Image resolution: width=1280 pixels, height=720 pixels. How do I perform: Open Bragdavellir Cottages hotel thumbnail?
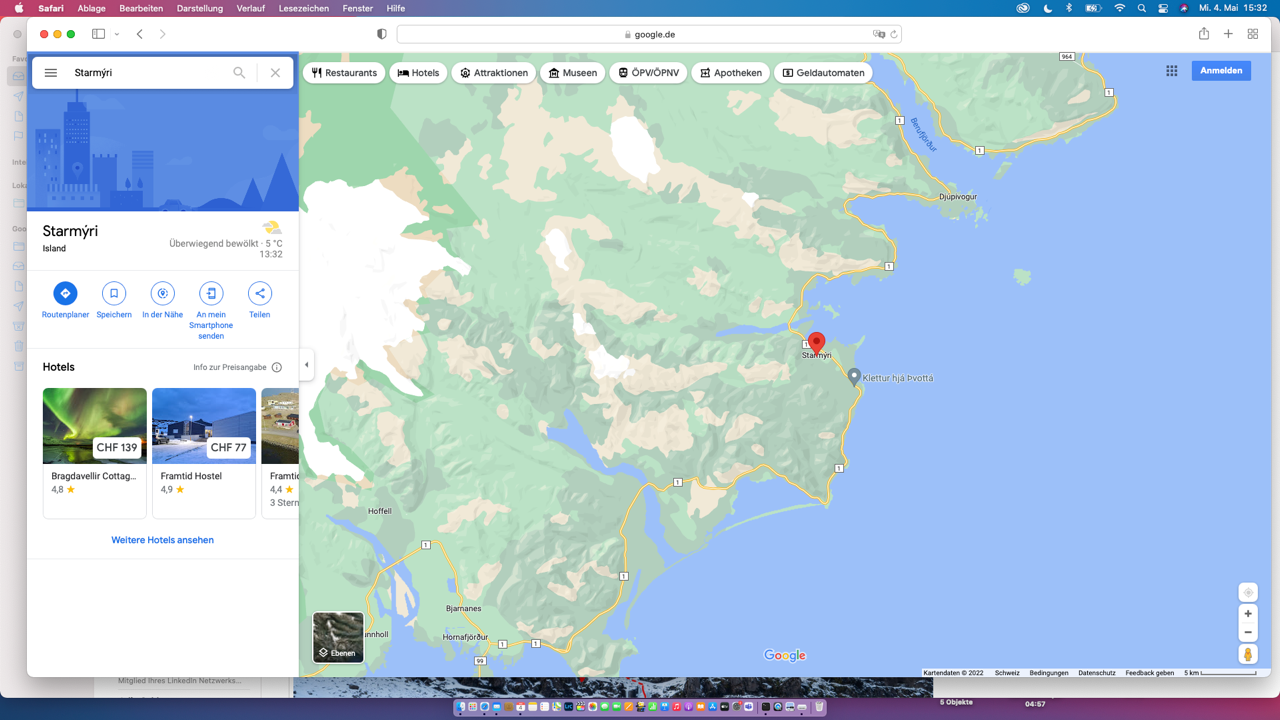95,426
